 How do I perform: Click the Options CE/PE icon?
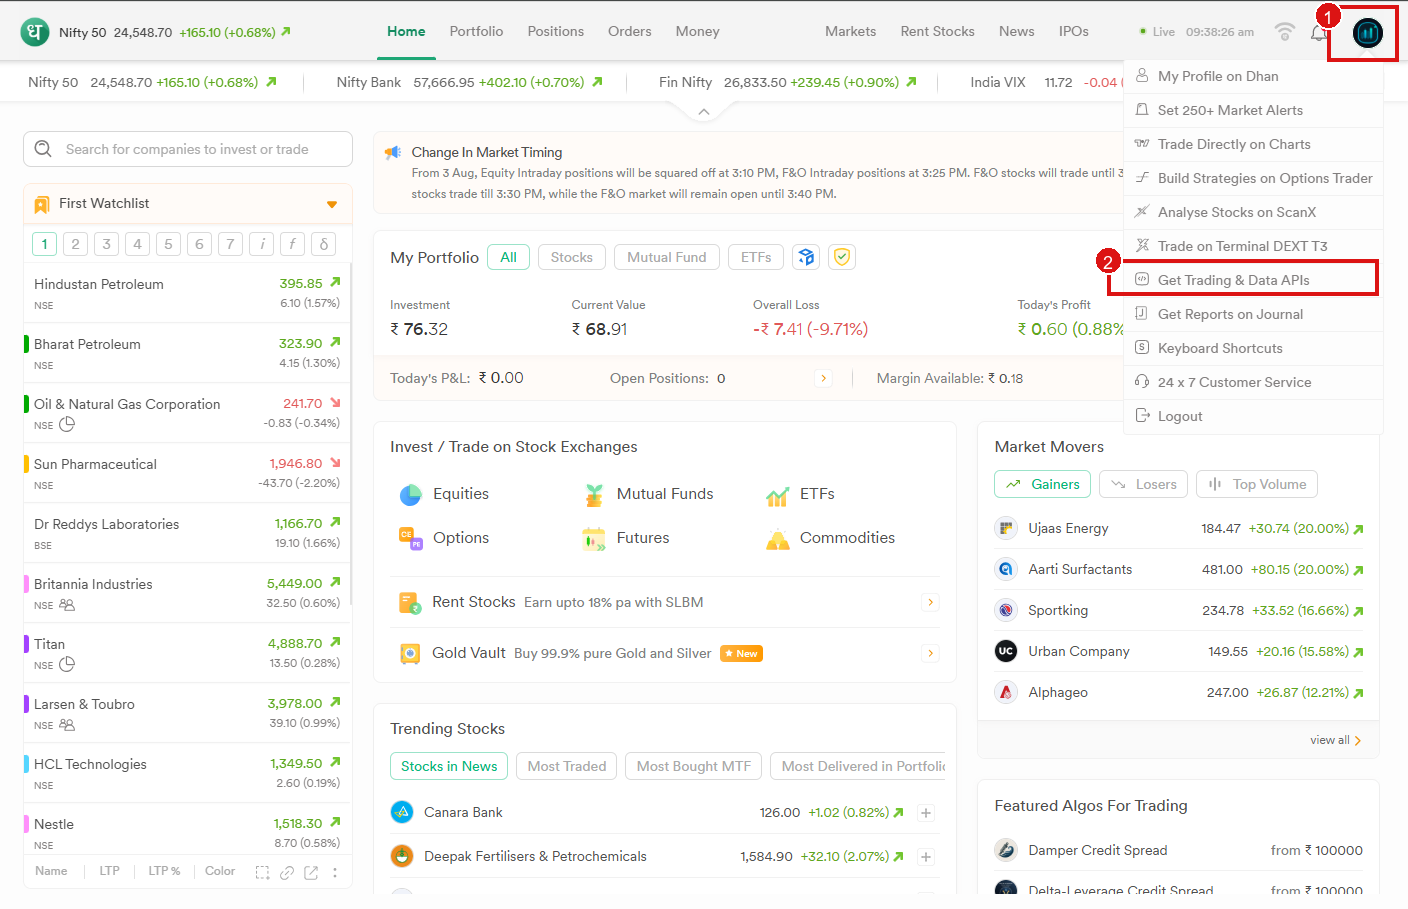pos(410,538)
